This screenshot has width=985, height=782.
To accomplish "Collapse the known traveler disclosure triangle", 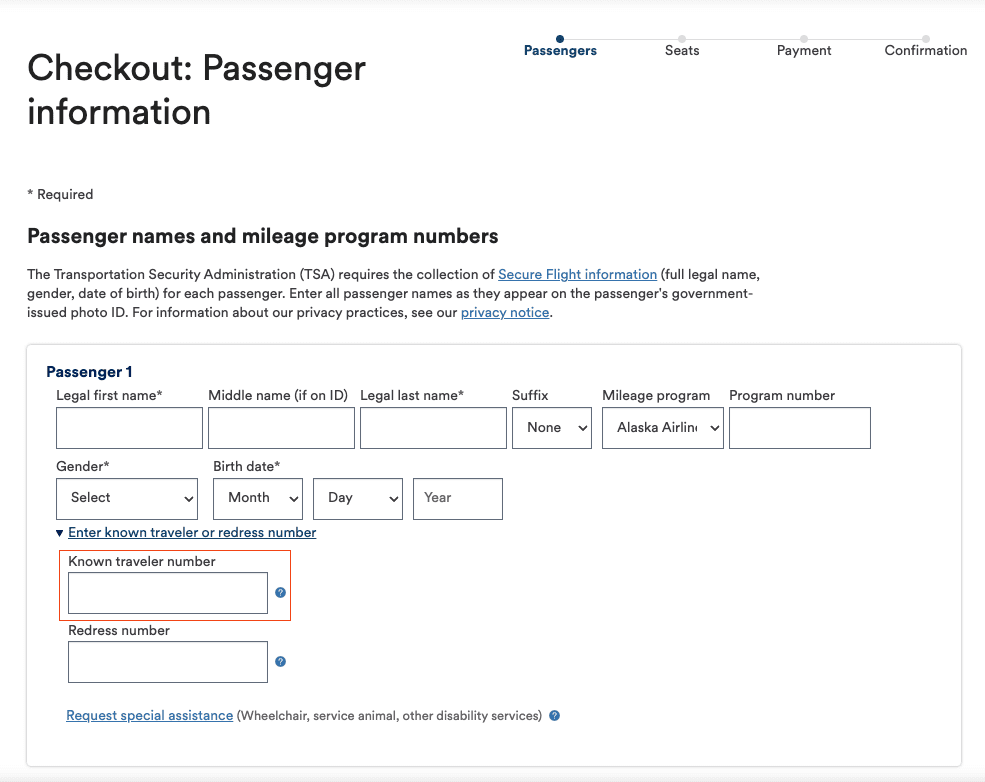I will click(x=59, y=532).
